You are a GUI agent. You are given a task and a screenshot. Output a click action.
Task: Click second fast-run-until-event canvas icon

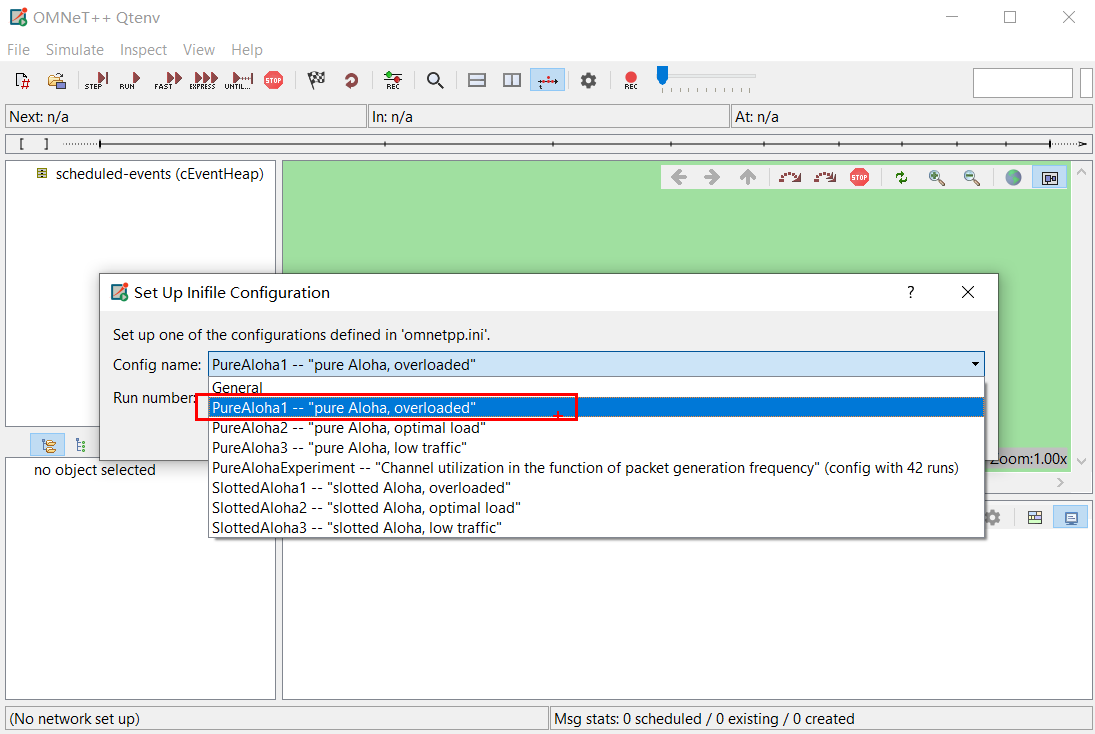coord(825,177)
